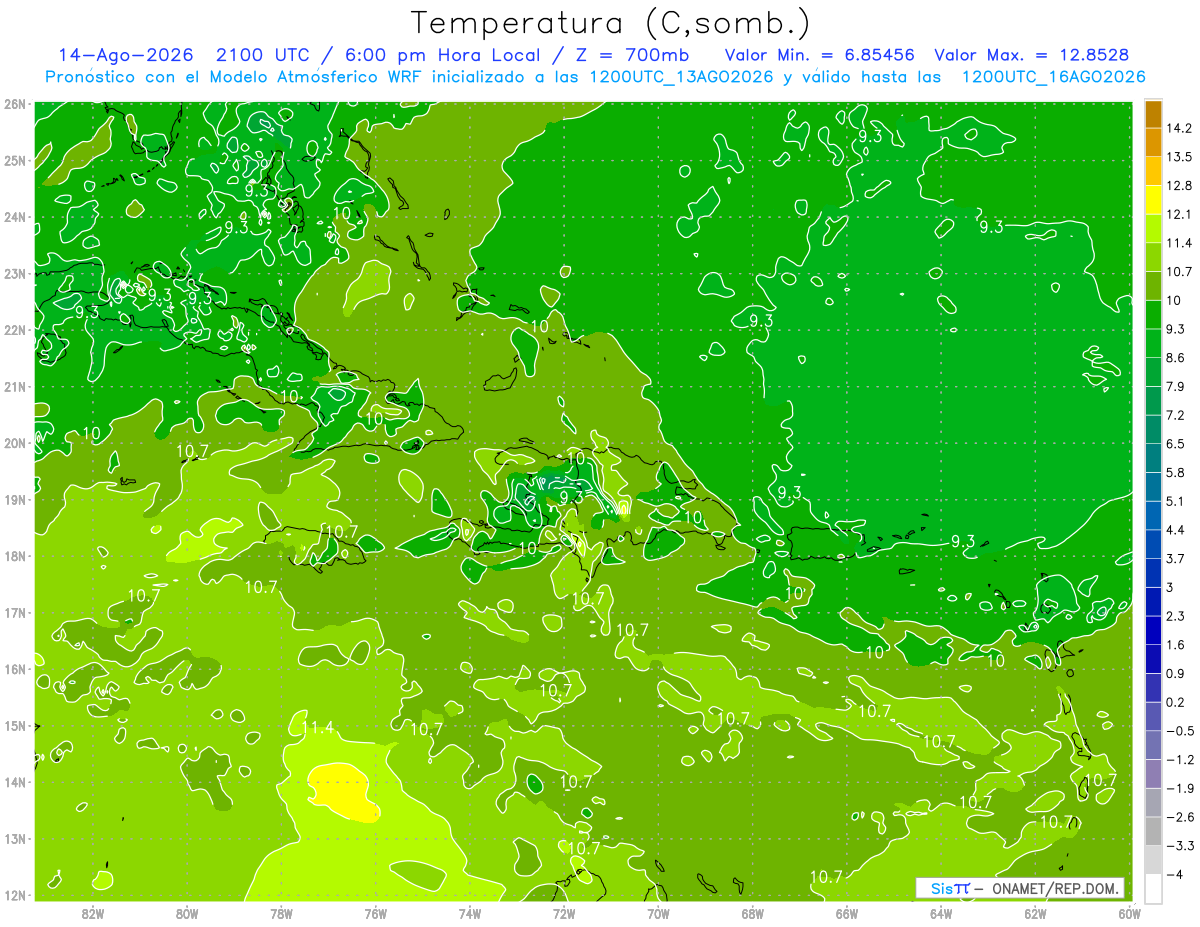This screenshot has width=1200, height=927.
Task: Click the 70W longitude axis label
Action: click(x=658, y=913)
